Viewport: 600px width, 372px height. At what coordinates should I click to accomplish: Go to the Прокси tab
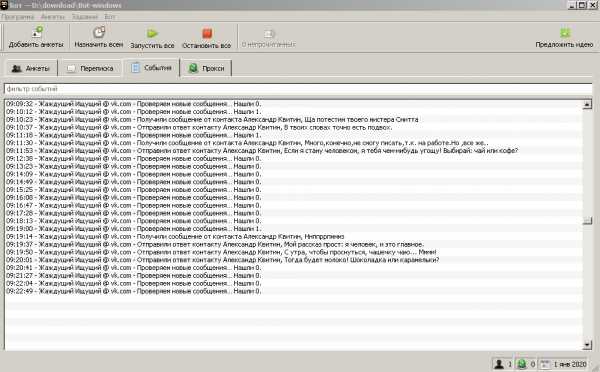pyautogui.click(x=206, y=69)
